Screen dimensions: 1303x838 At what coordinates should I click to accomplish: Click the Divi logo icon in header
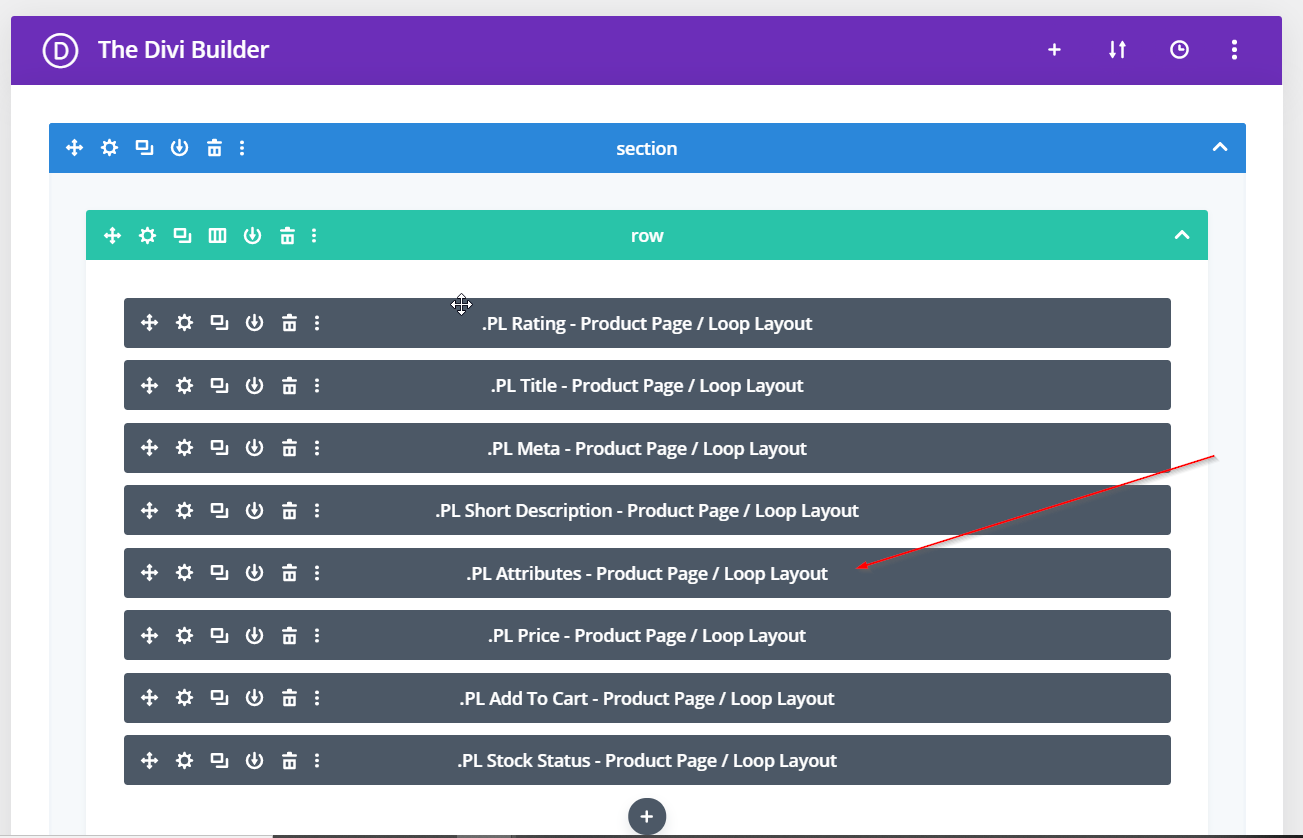point(60,50)
